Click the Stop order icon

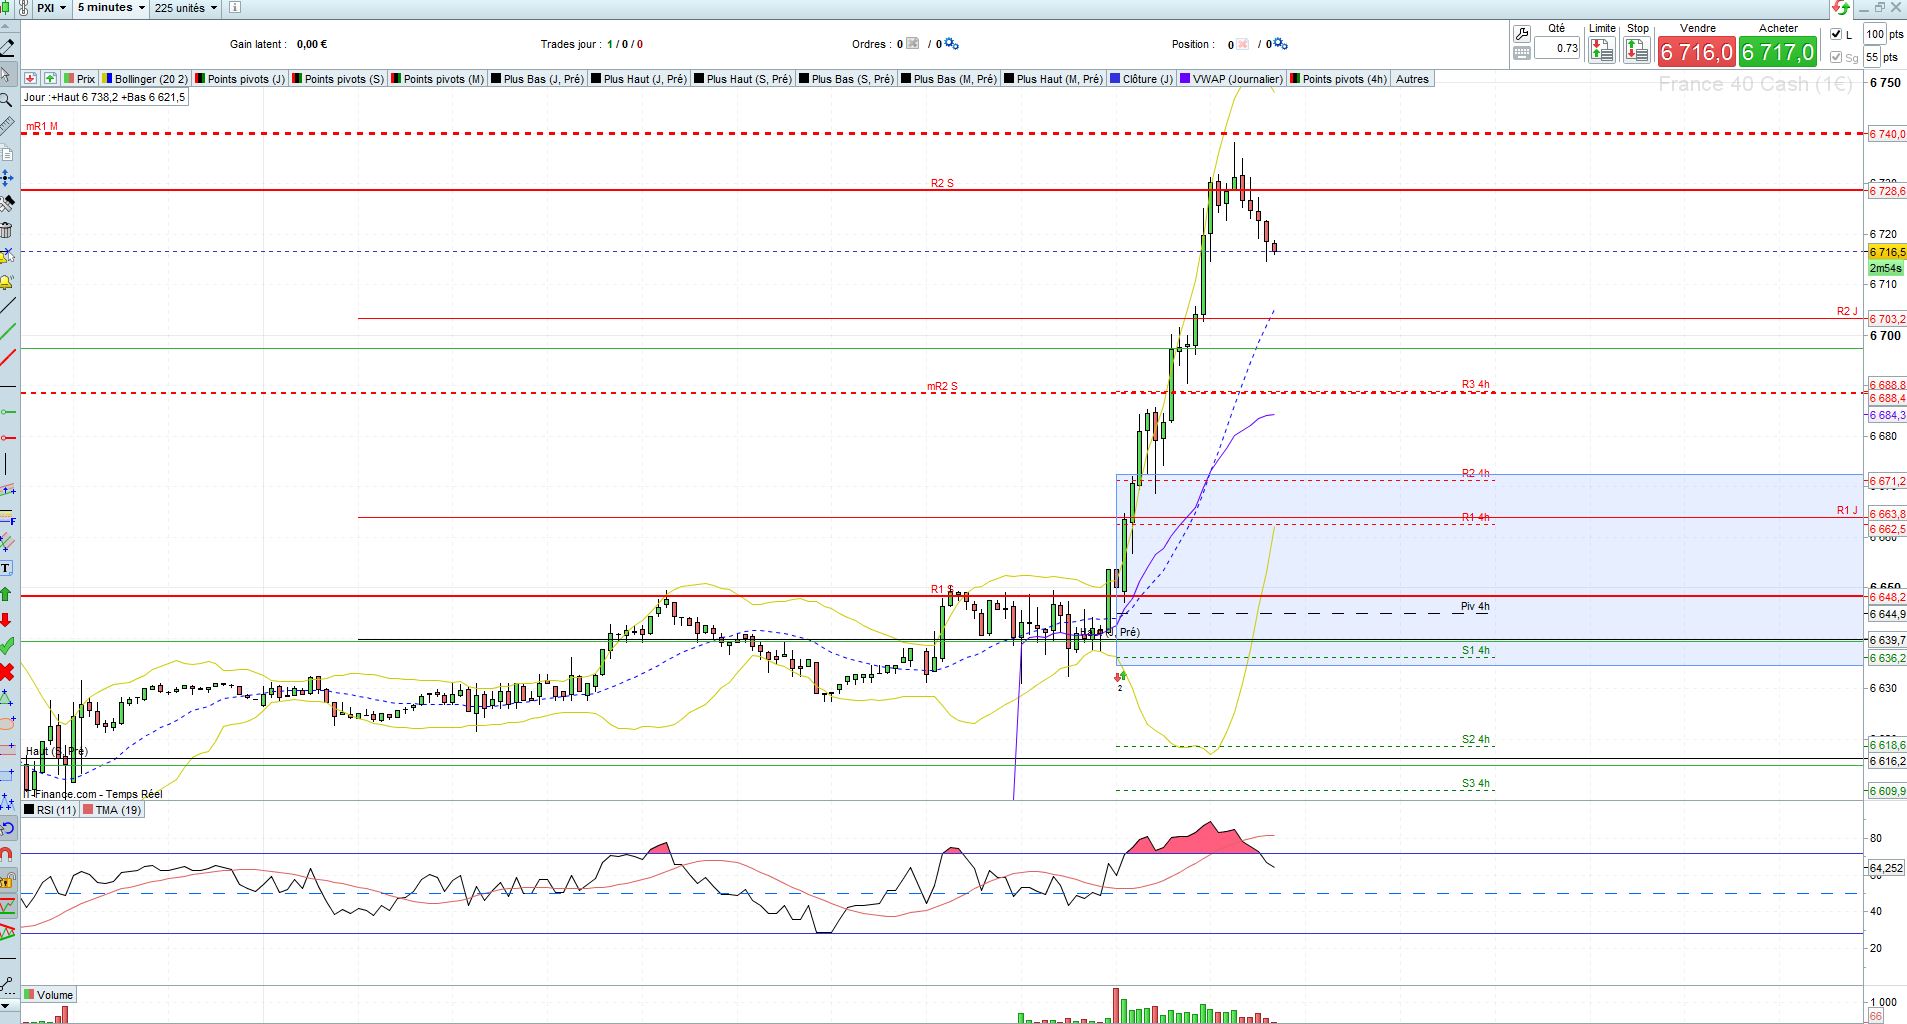[1637, 50]
